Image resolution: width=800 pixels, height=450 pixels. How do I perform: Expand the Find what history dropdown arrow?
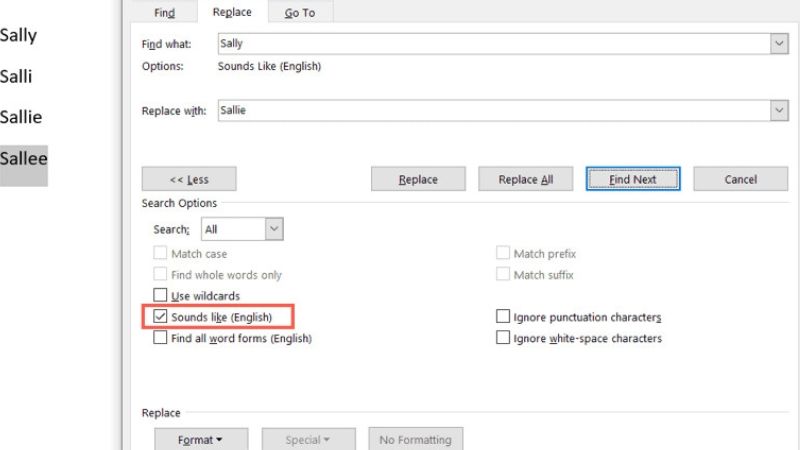pyautogui.click(x=779, y=43)
